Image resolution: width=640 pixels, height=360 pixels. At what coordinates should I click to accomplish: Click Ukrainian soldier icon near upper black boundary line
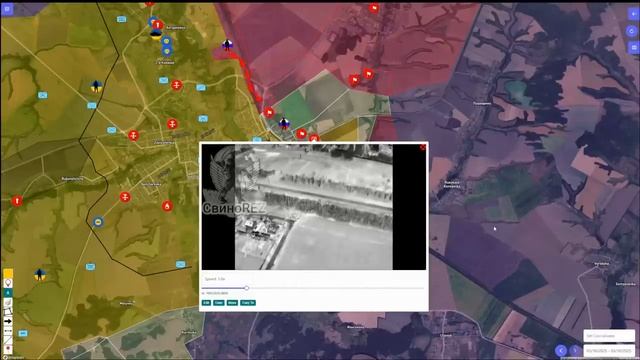pos(96,86)
